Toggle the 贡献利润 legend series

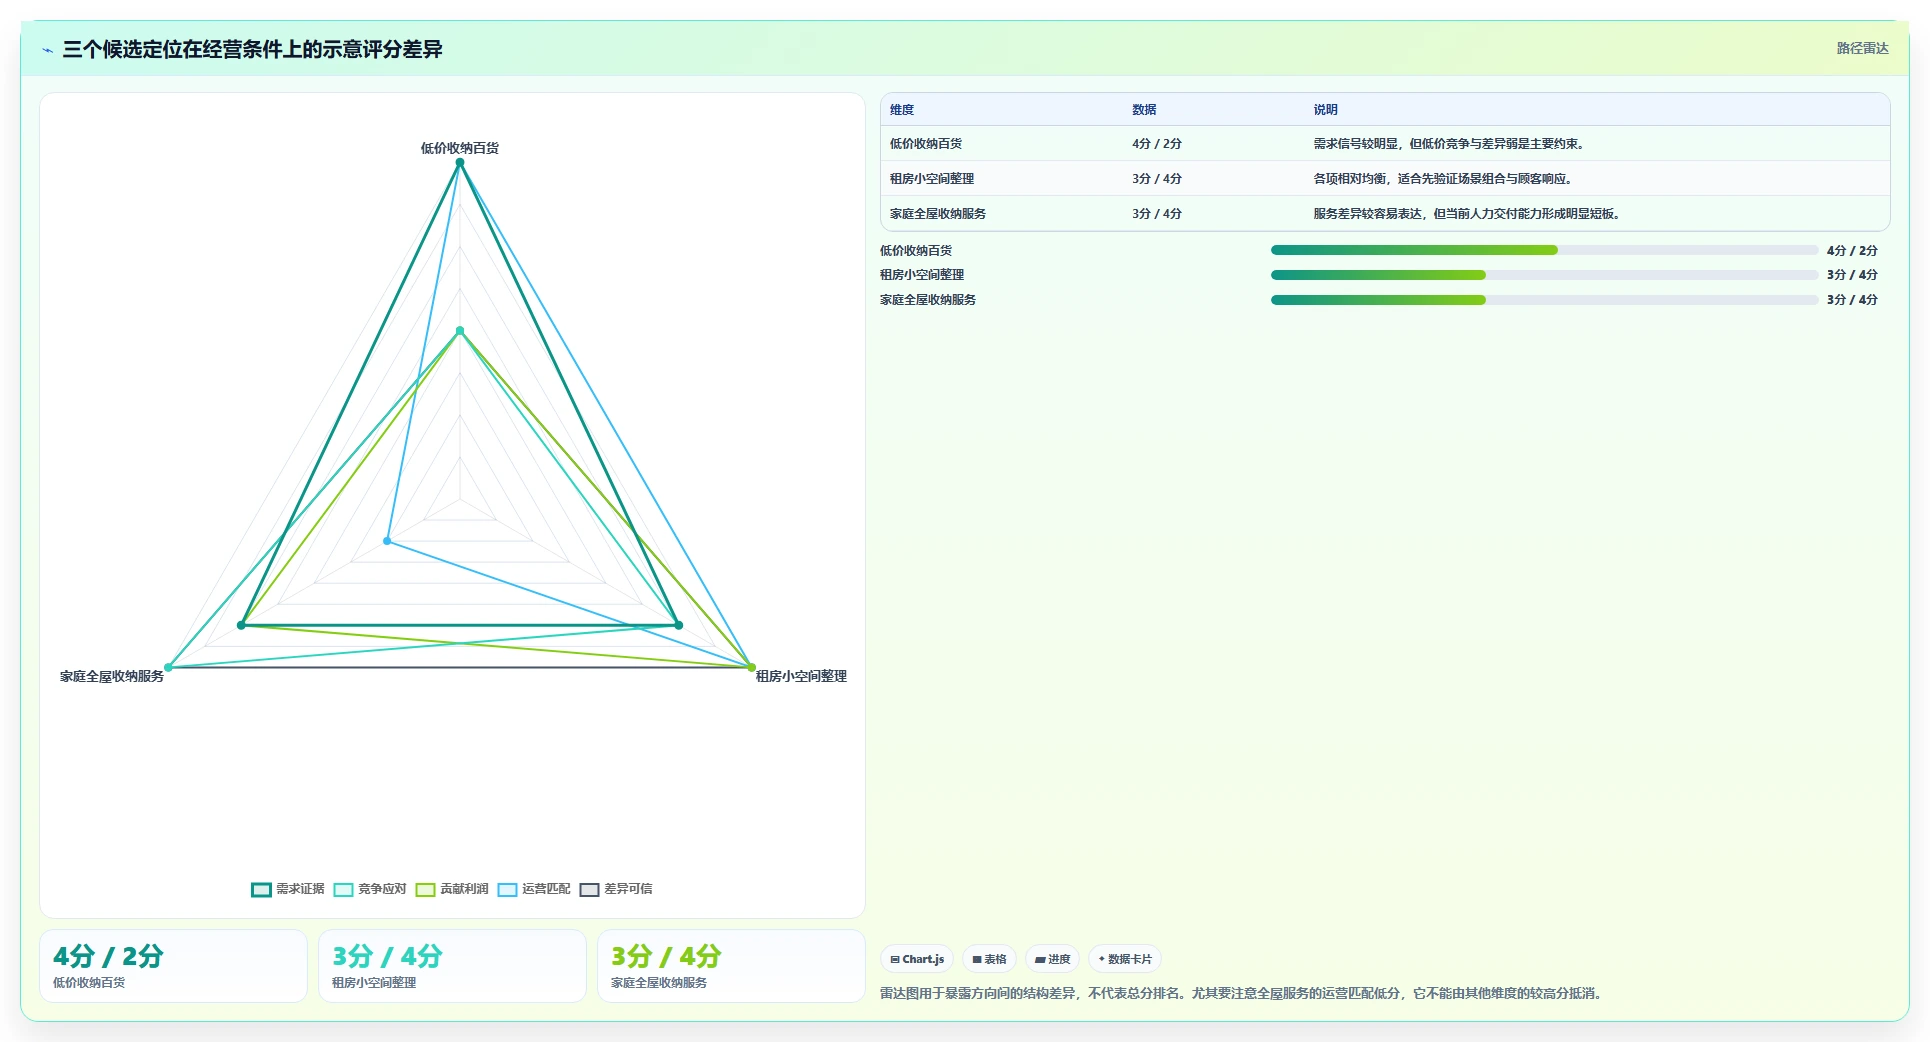pos(452,889)
